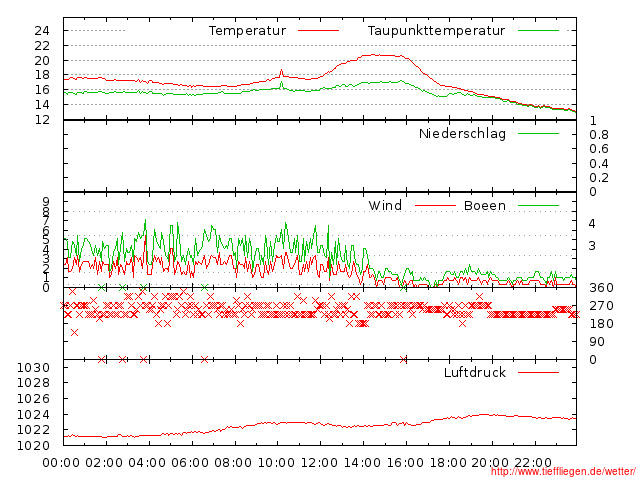Click the 12 temperature axis value

42,120
